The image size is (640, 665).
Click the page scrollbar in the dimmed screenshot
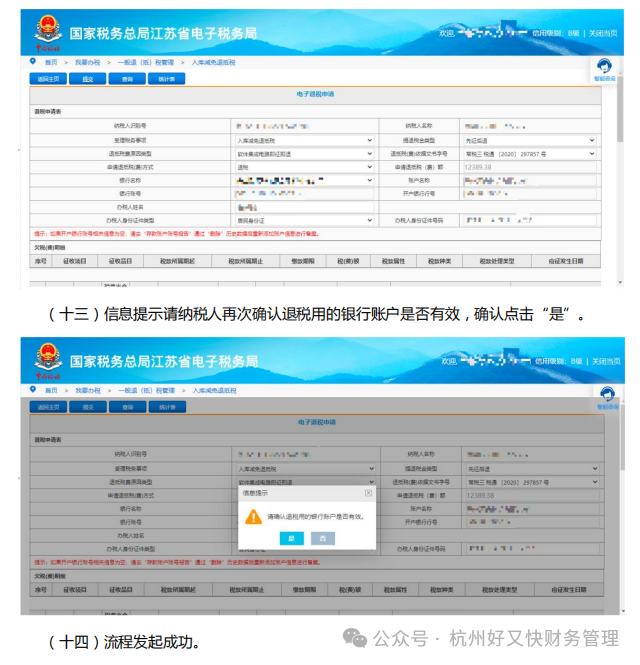[x=622, y=435]
